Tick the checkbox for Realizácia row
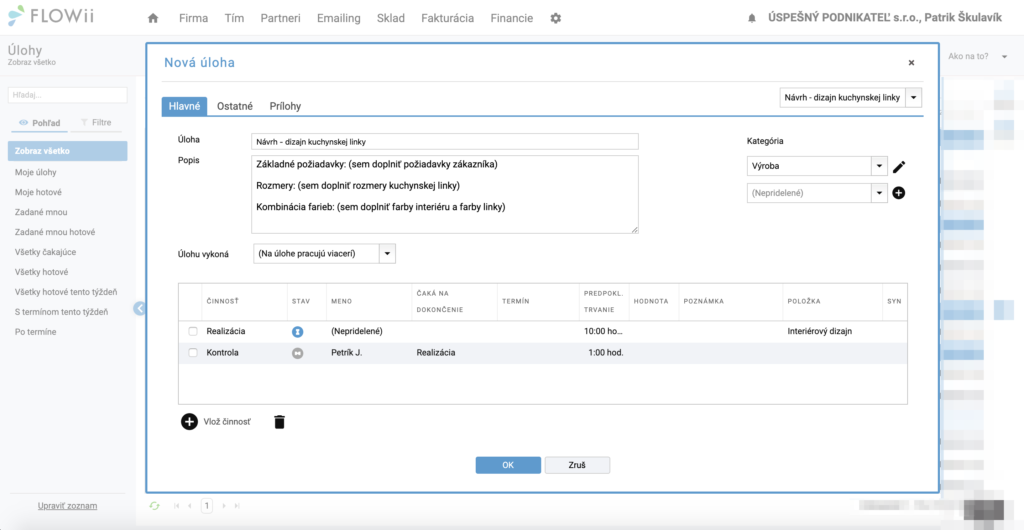Viewport: 1024px width, 530px height. coord(193,332)
